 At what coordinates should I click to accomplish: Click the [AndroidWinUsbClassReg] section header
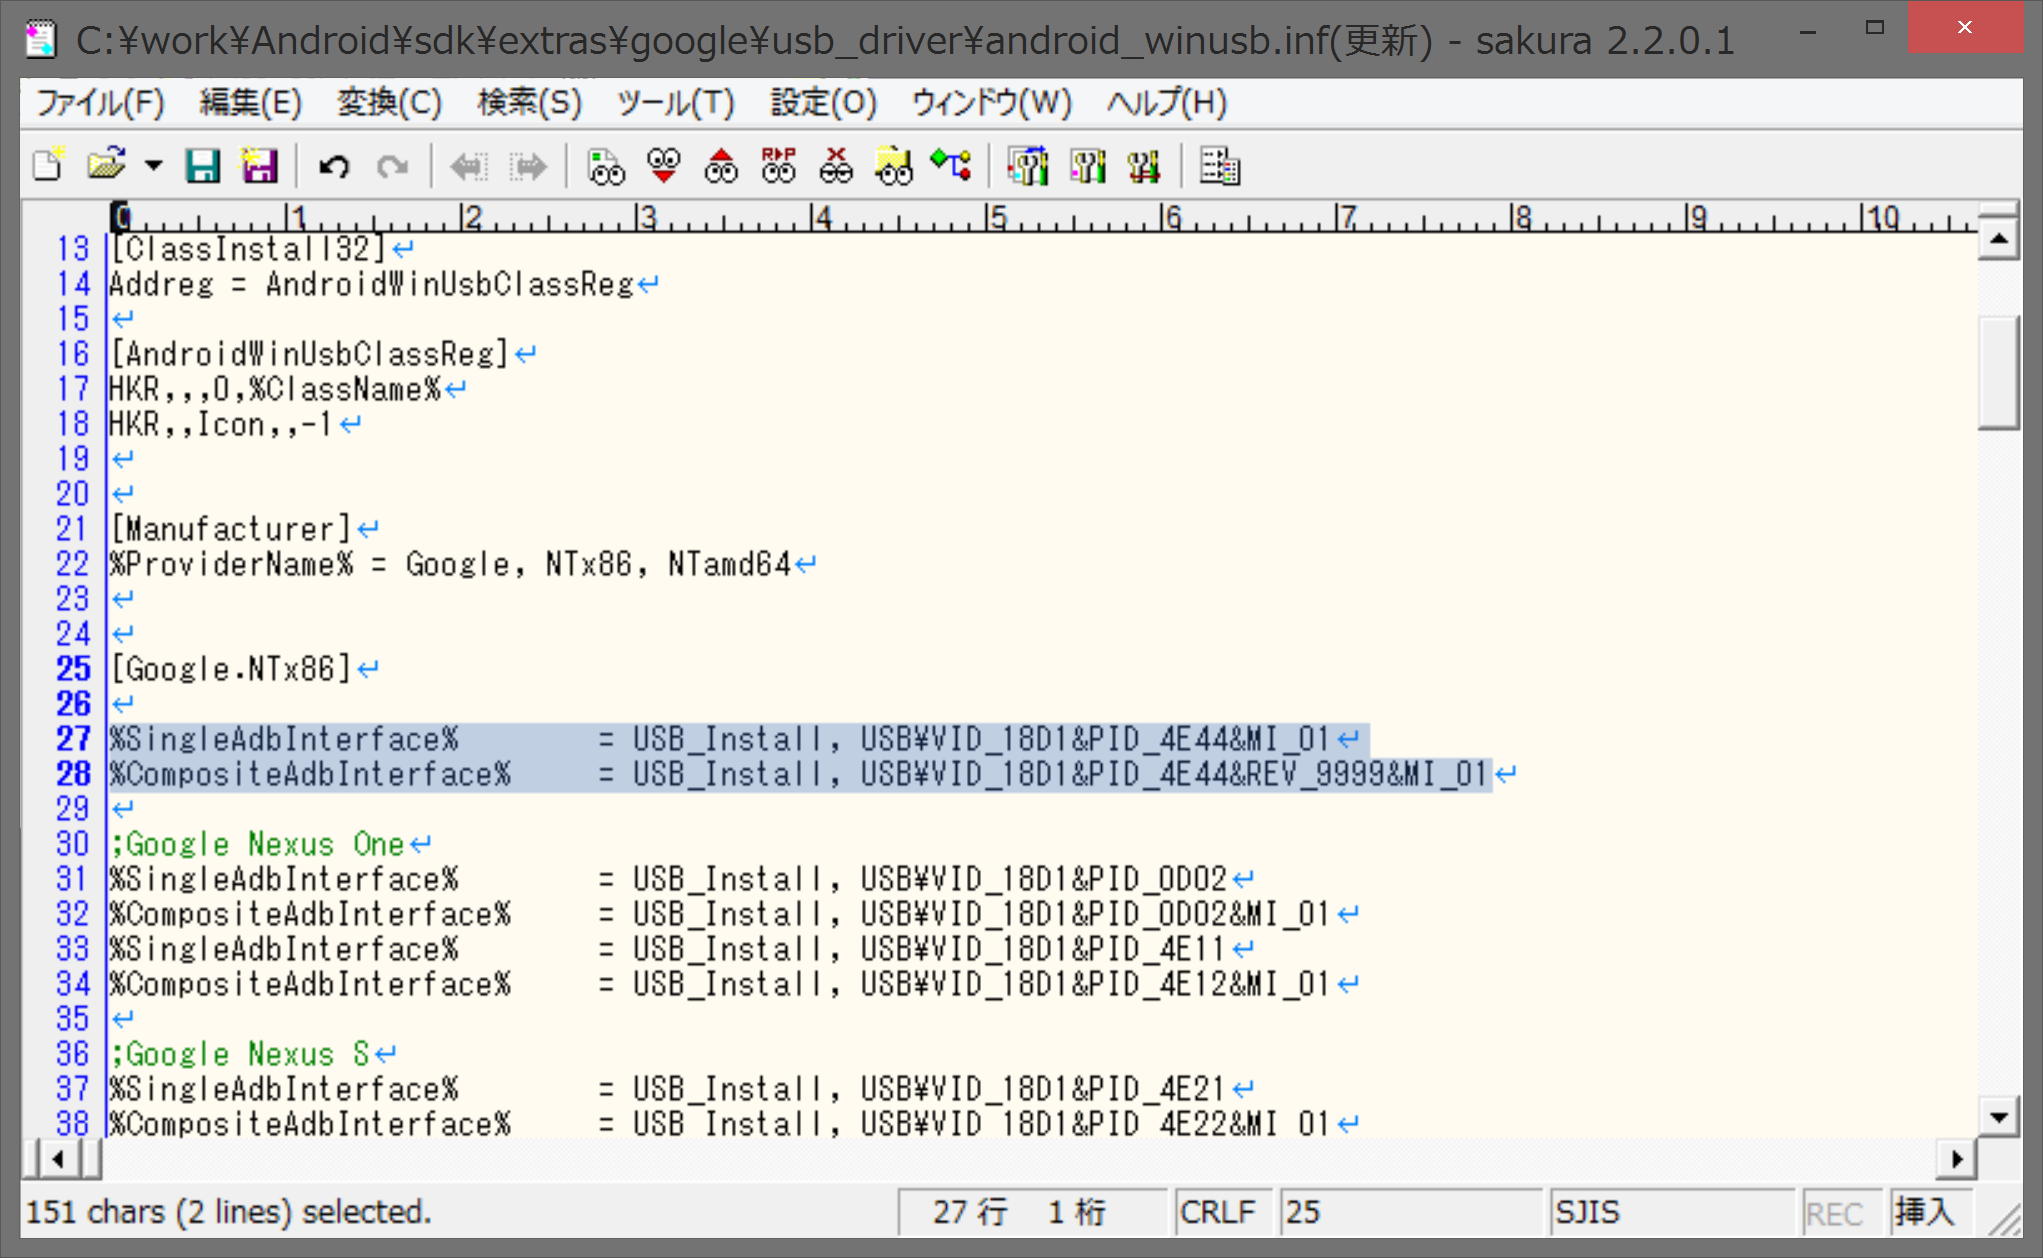coord(309,354)
